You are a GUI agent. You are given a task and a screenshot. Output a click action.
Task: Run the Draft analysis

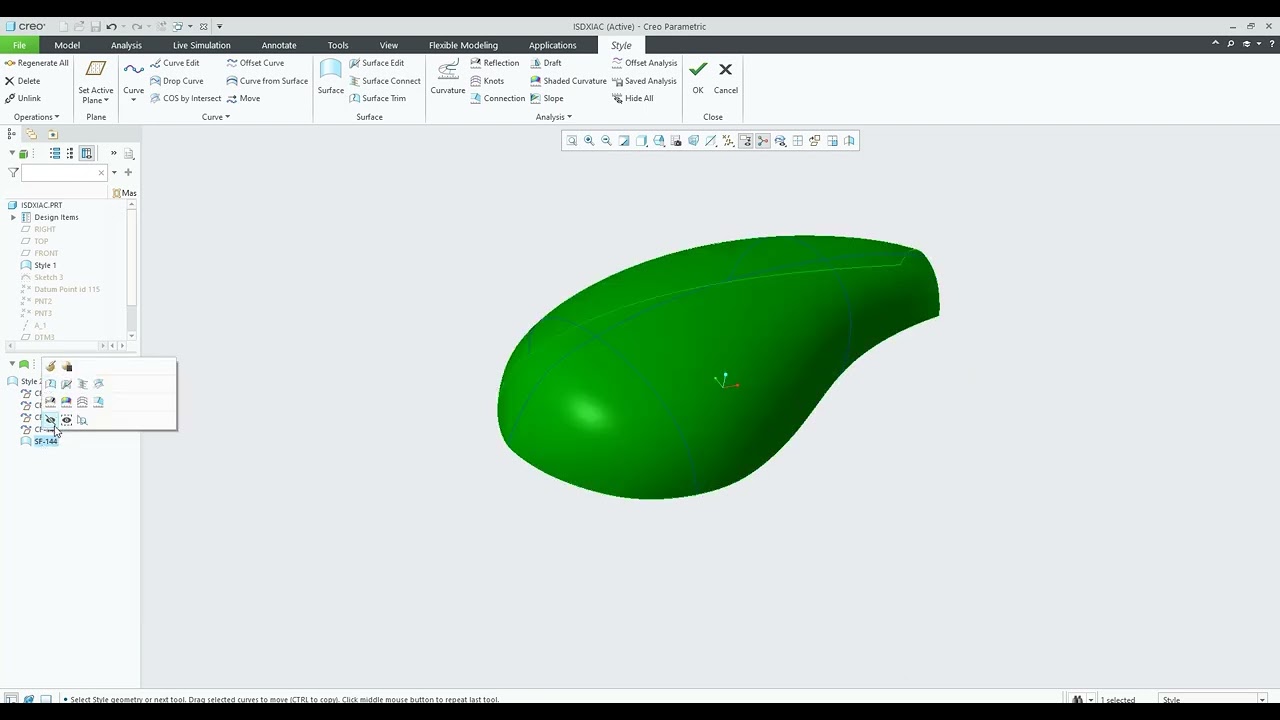pos(546,63)
